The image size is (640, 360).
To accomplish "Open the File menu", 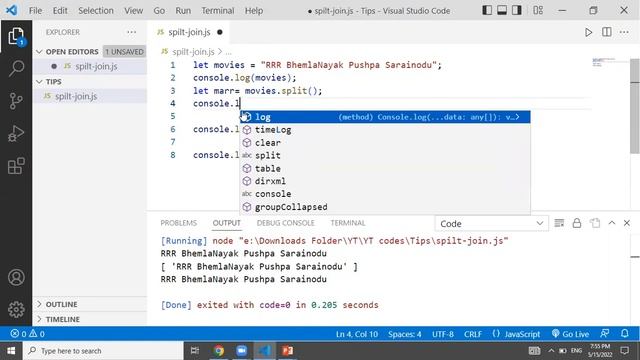I will tap(35, 11).
